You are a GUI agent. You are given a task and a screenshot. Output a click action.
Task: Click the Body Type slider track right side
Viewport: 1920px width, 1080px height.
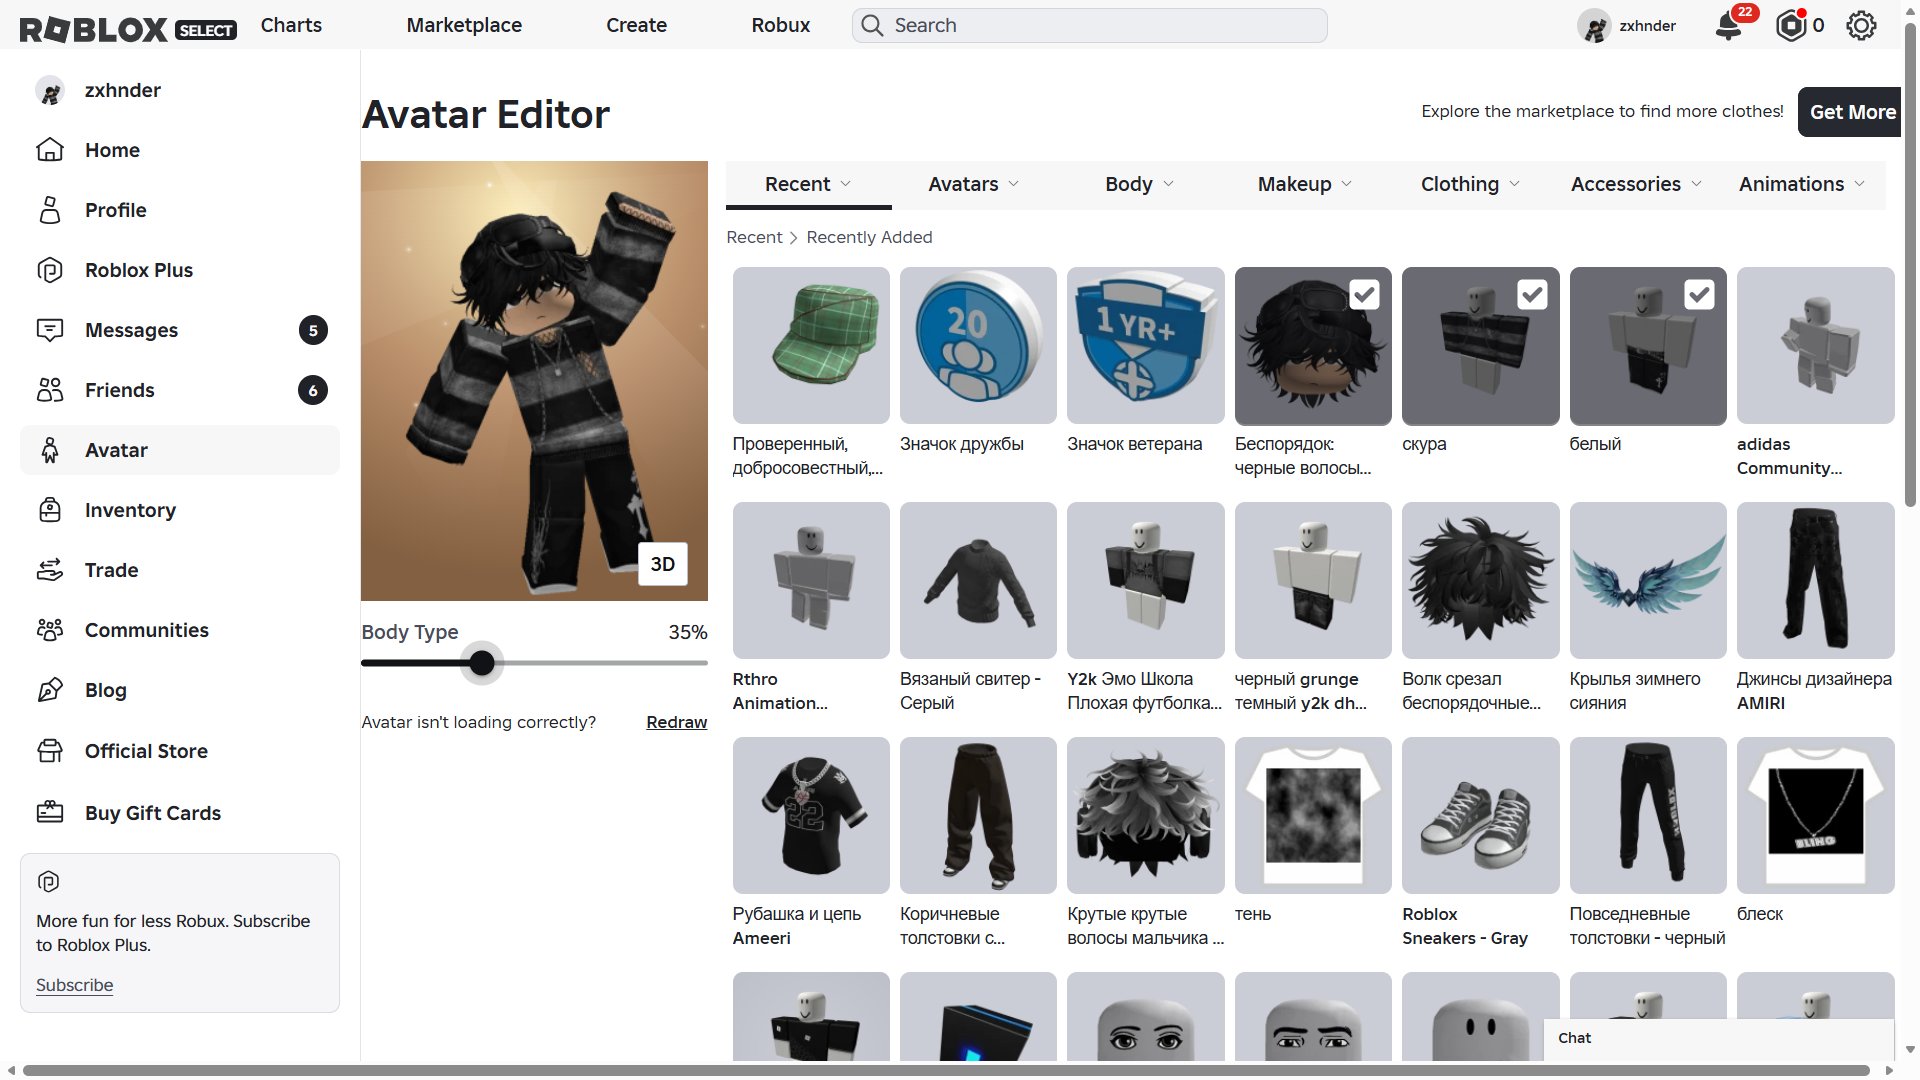(x=603, y=663)
